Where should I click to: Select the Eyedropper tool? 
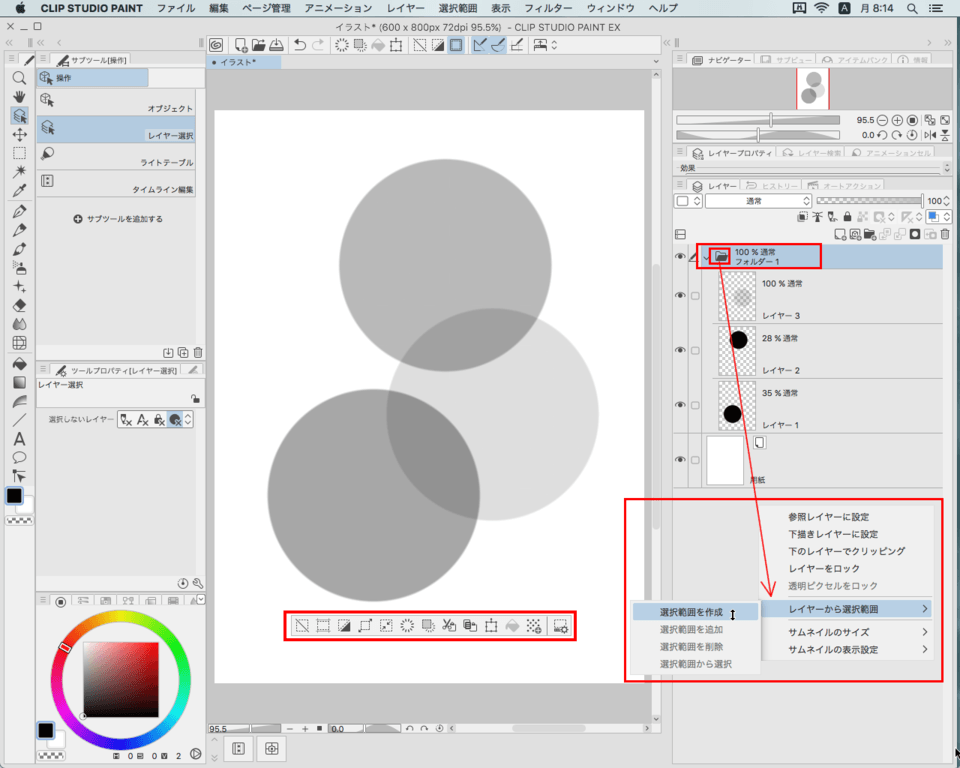coord(20,190)
